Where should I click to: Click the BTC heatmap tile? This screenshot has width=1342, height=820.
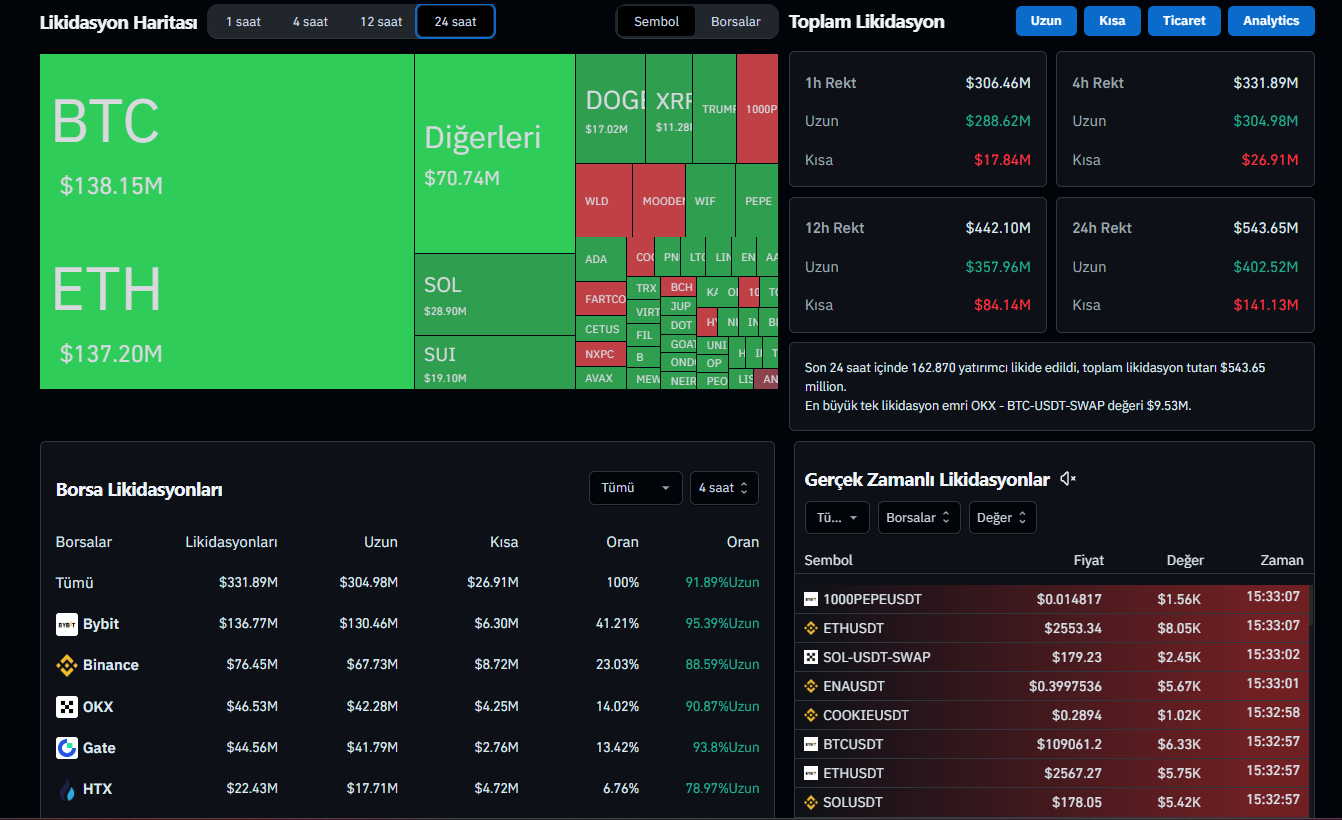pos(226,141)
